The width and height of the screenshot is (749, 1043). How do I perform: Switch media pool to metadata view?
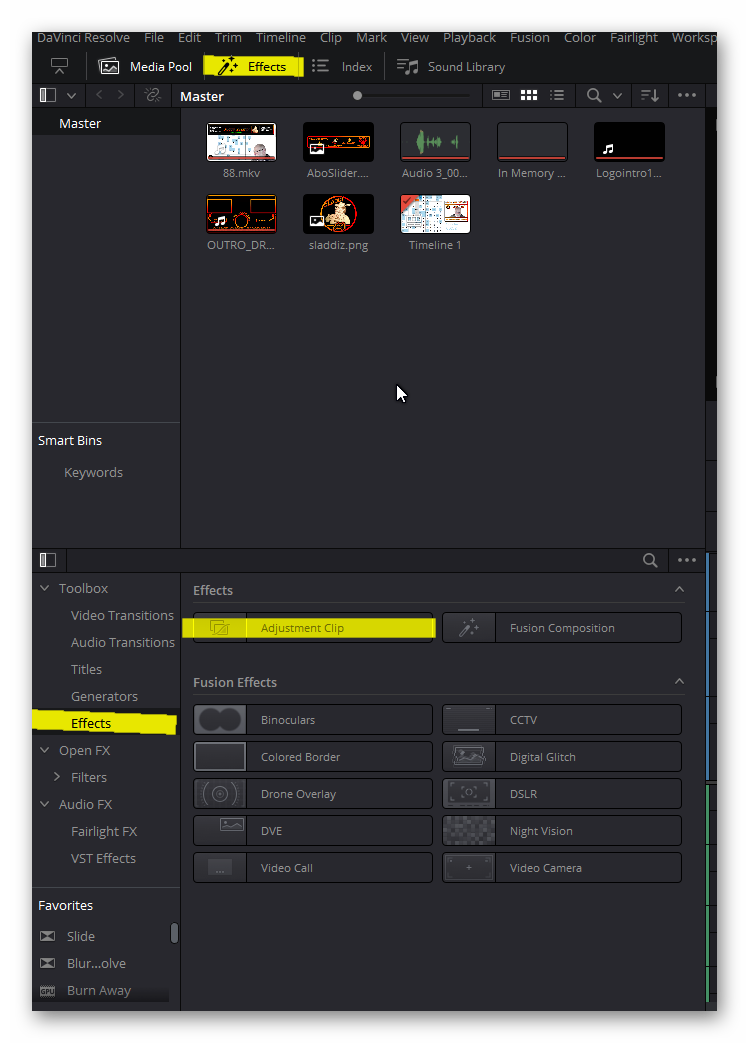[x=501, y=95]
